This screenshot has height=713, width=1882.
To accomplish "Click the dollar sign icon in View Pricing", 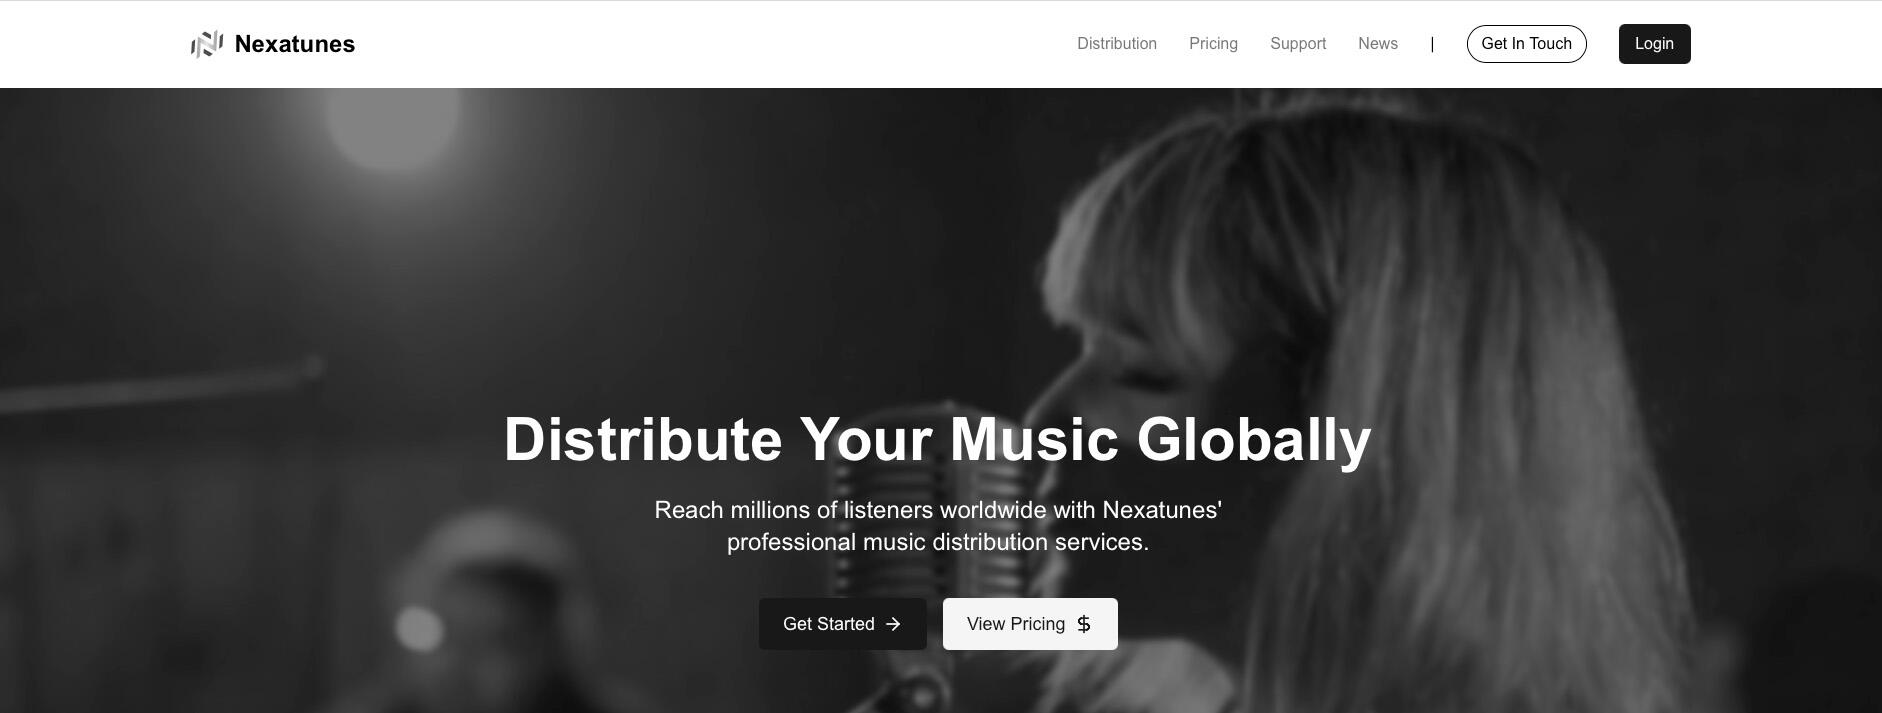I will point(1084,624).
